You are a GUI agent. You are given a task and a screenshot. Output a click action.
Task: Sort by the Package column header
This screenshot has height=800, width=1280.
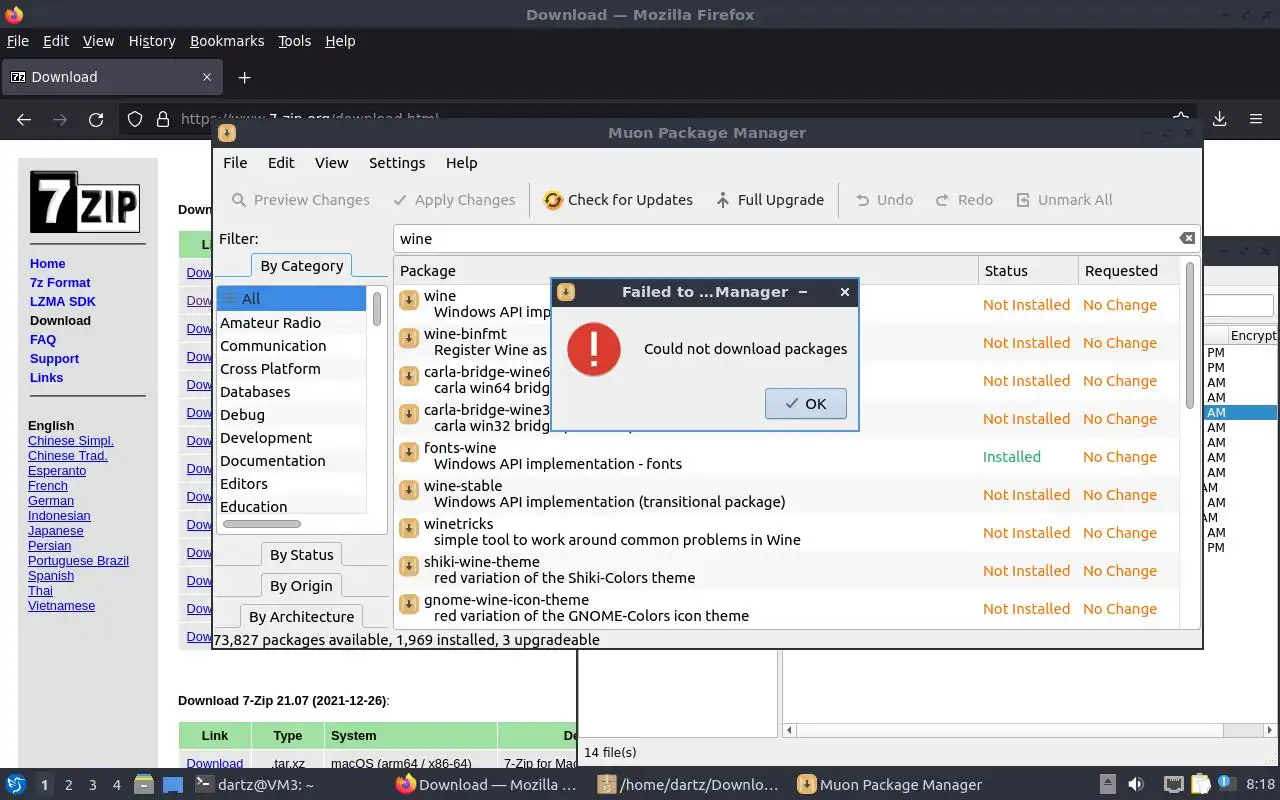point(687,271)
